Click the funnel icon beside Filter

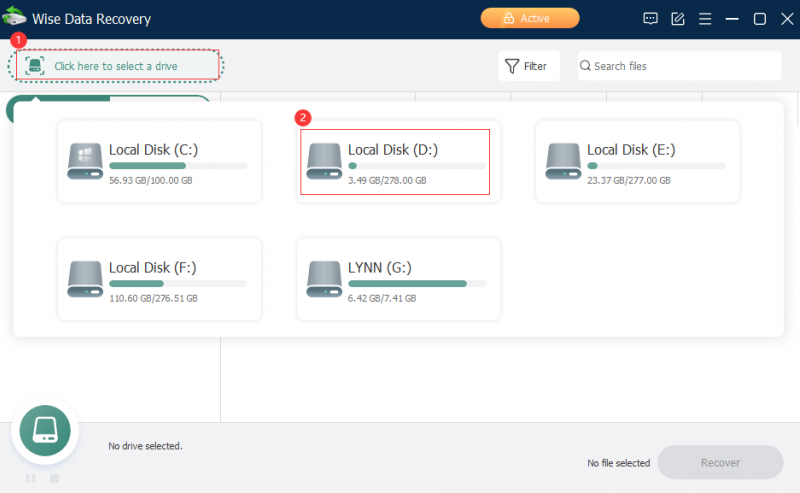pyautogui.click(x=512, y=66)
